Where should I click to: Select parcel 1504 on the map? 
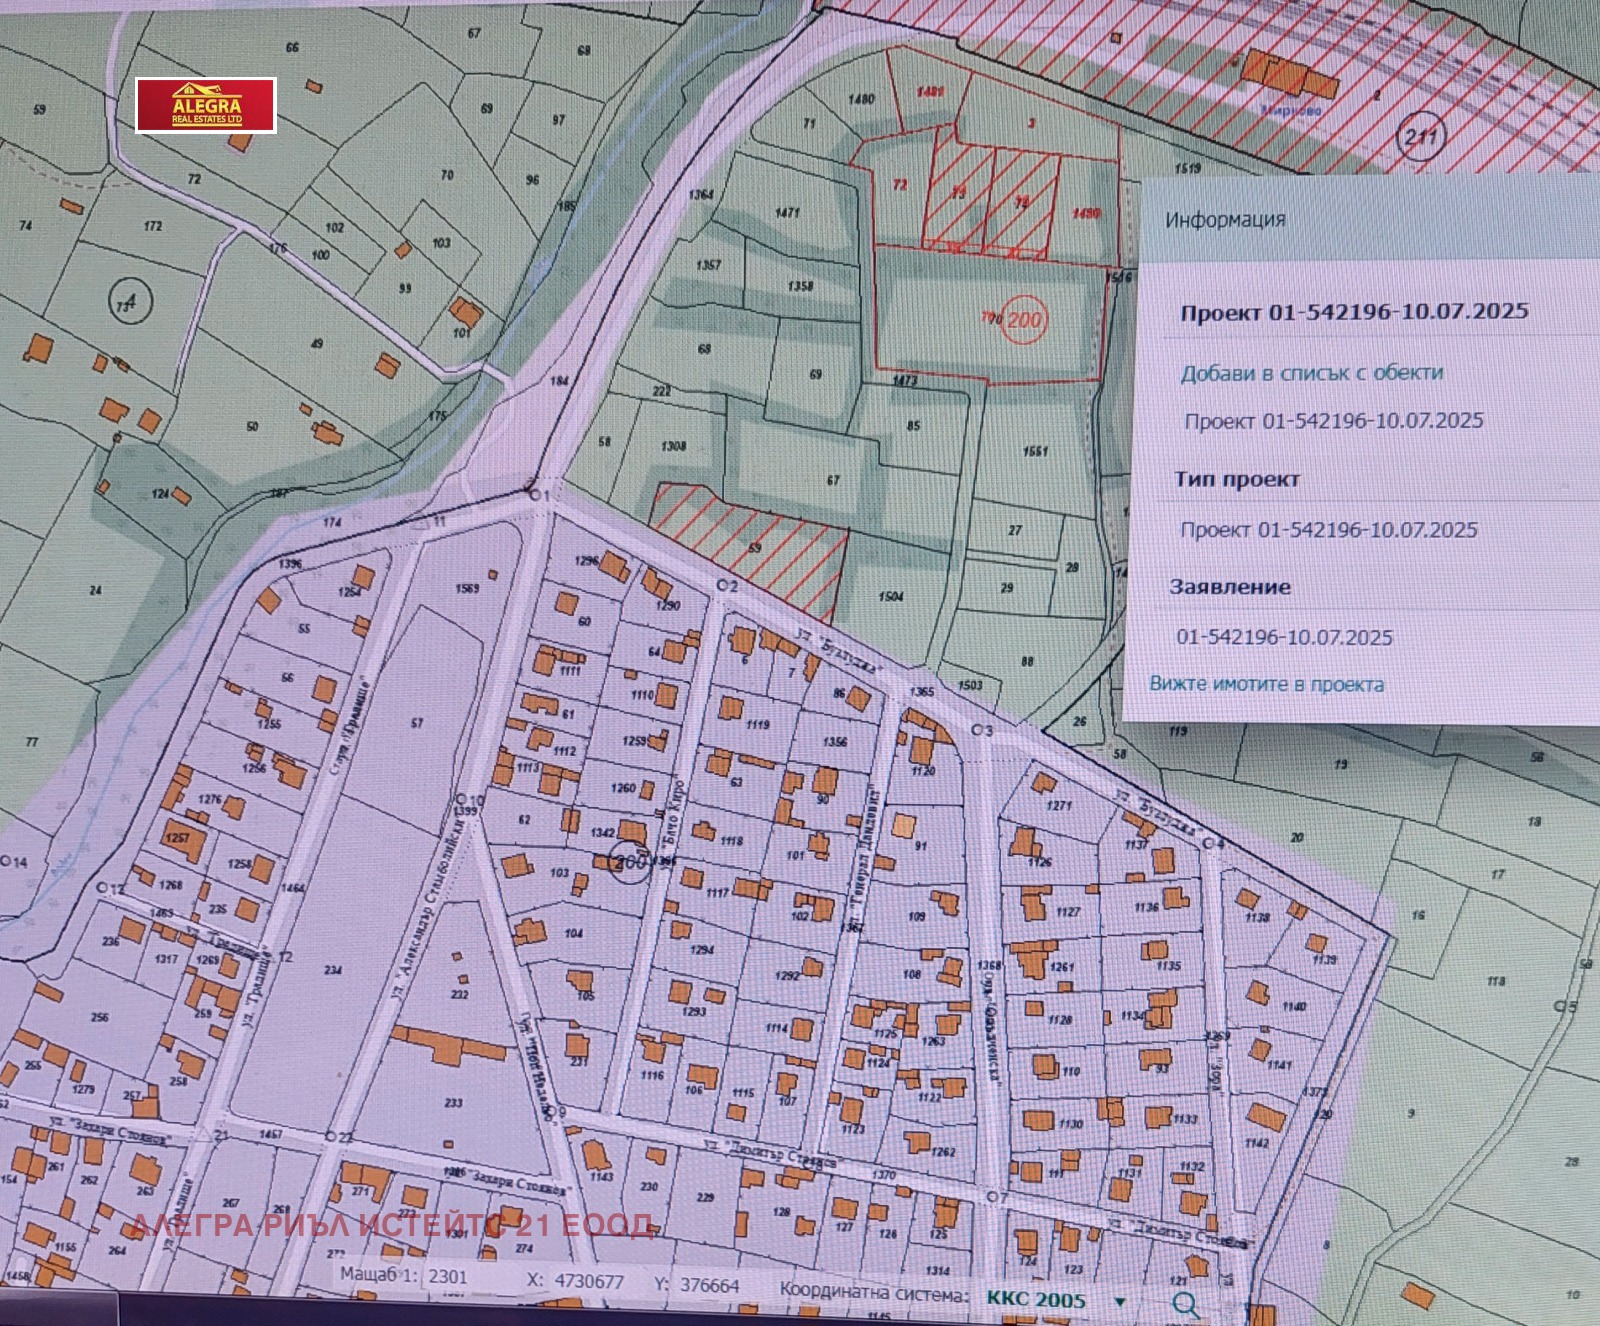click(x=890, y=597)
